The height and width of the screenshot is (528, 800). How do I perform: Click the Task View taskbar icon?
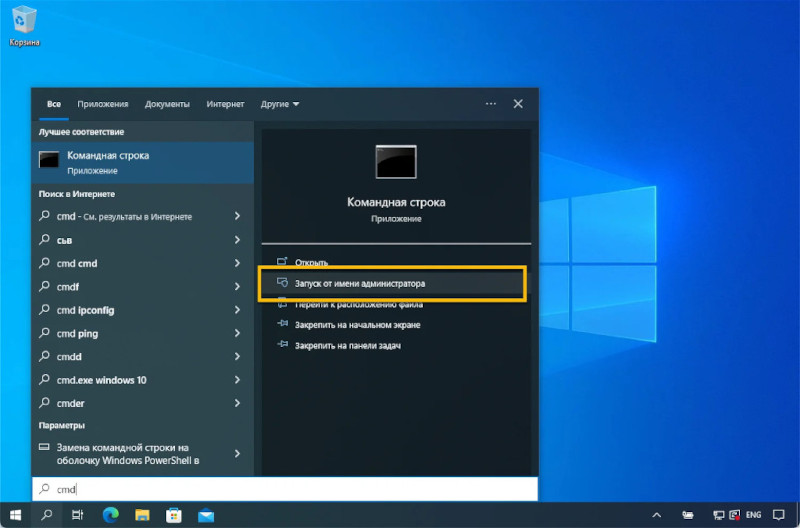(77, 515)
